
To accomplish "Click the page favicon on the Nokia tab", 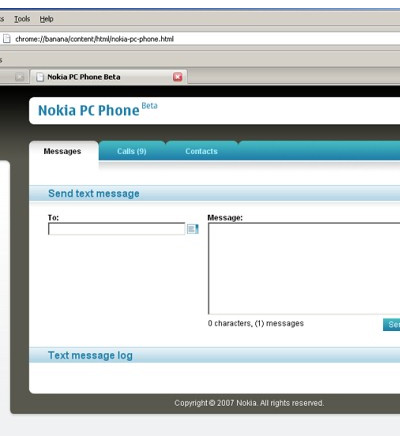I will click(40, 77).
